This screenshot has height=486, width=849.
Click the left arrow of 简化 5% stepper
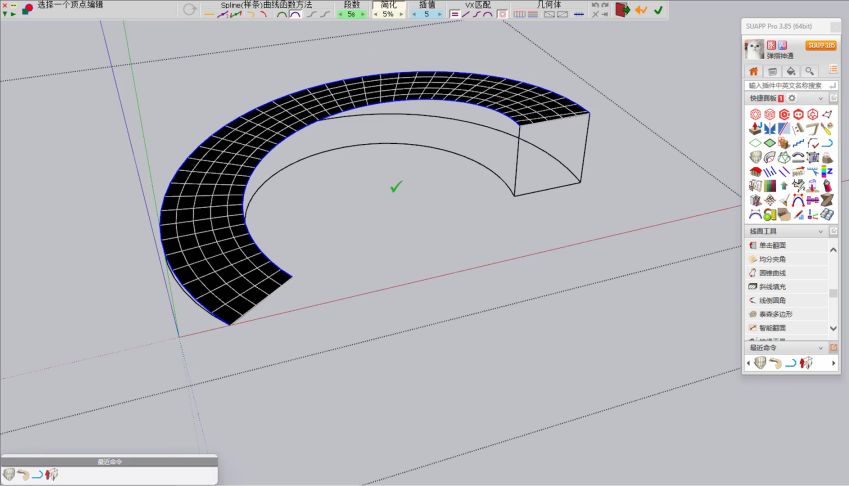tap(376, 15)
